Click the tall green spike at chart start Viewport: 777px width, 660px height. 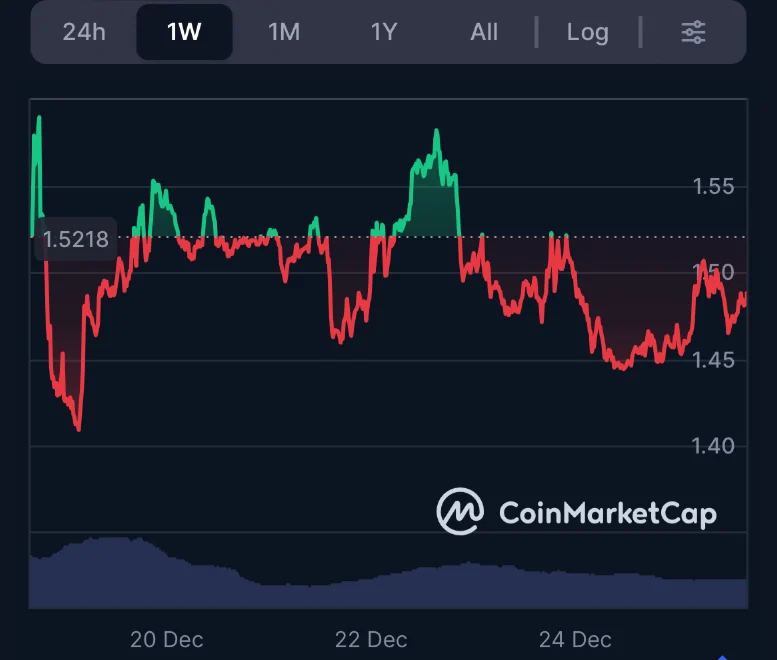39,120
